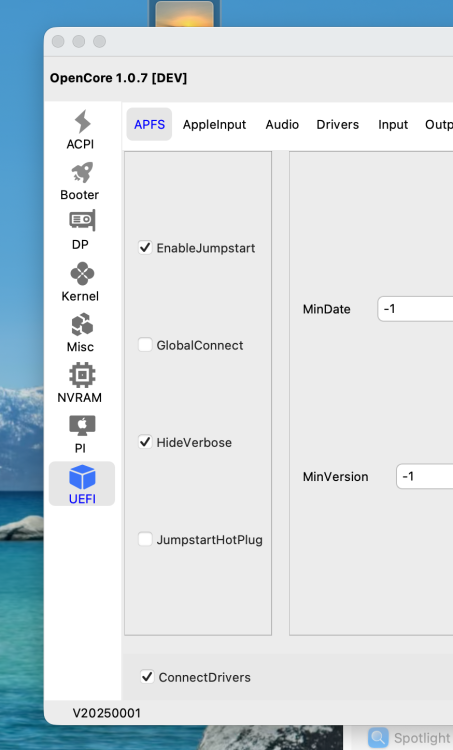Image resolution: width=453 pixels, height=750 pixels.
Task: Click the MinVersion label
Action: click(336, 476)
